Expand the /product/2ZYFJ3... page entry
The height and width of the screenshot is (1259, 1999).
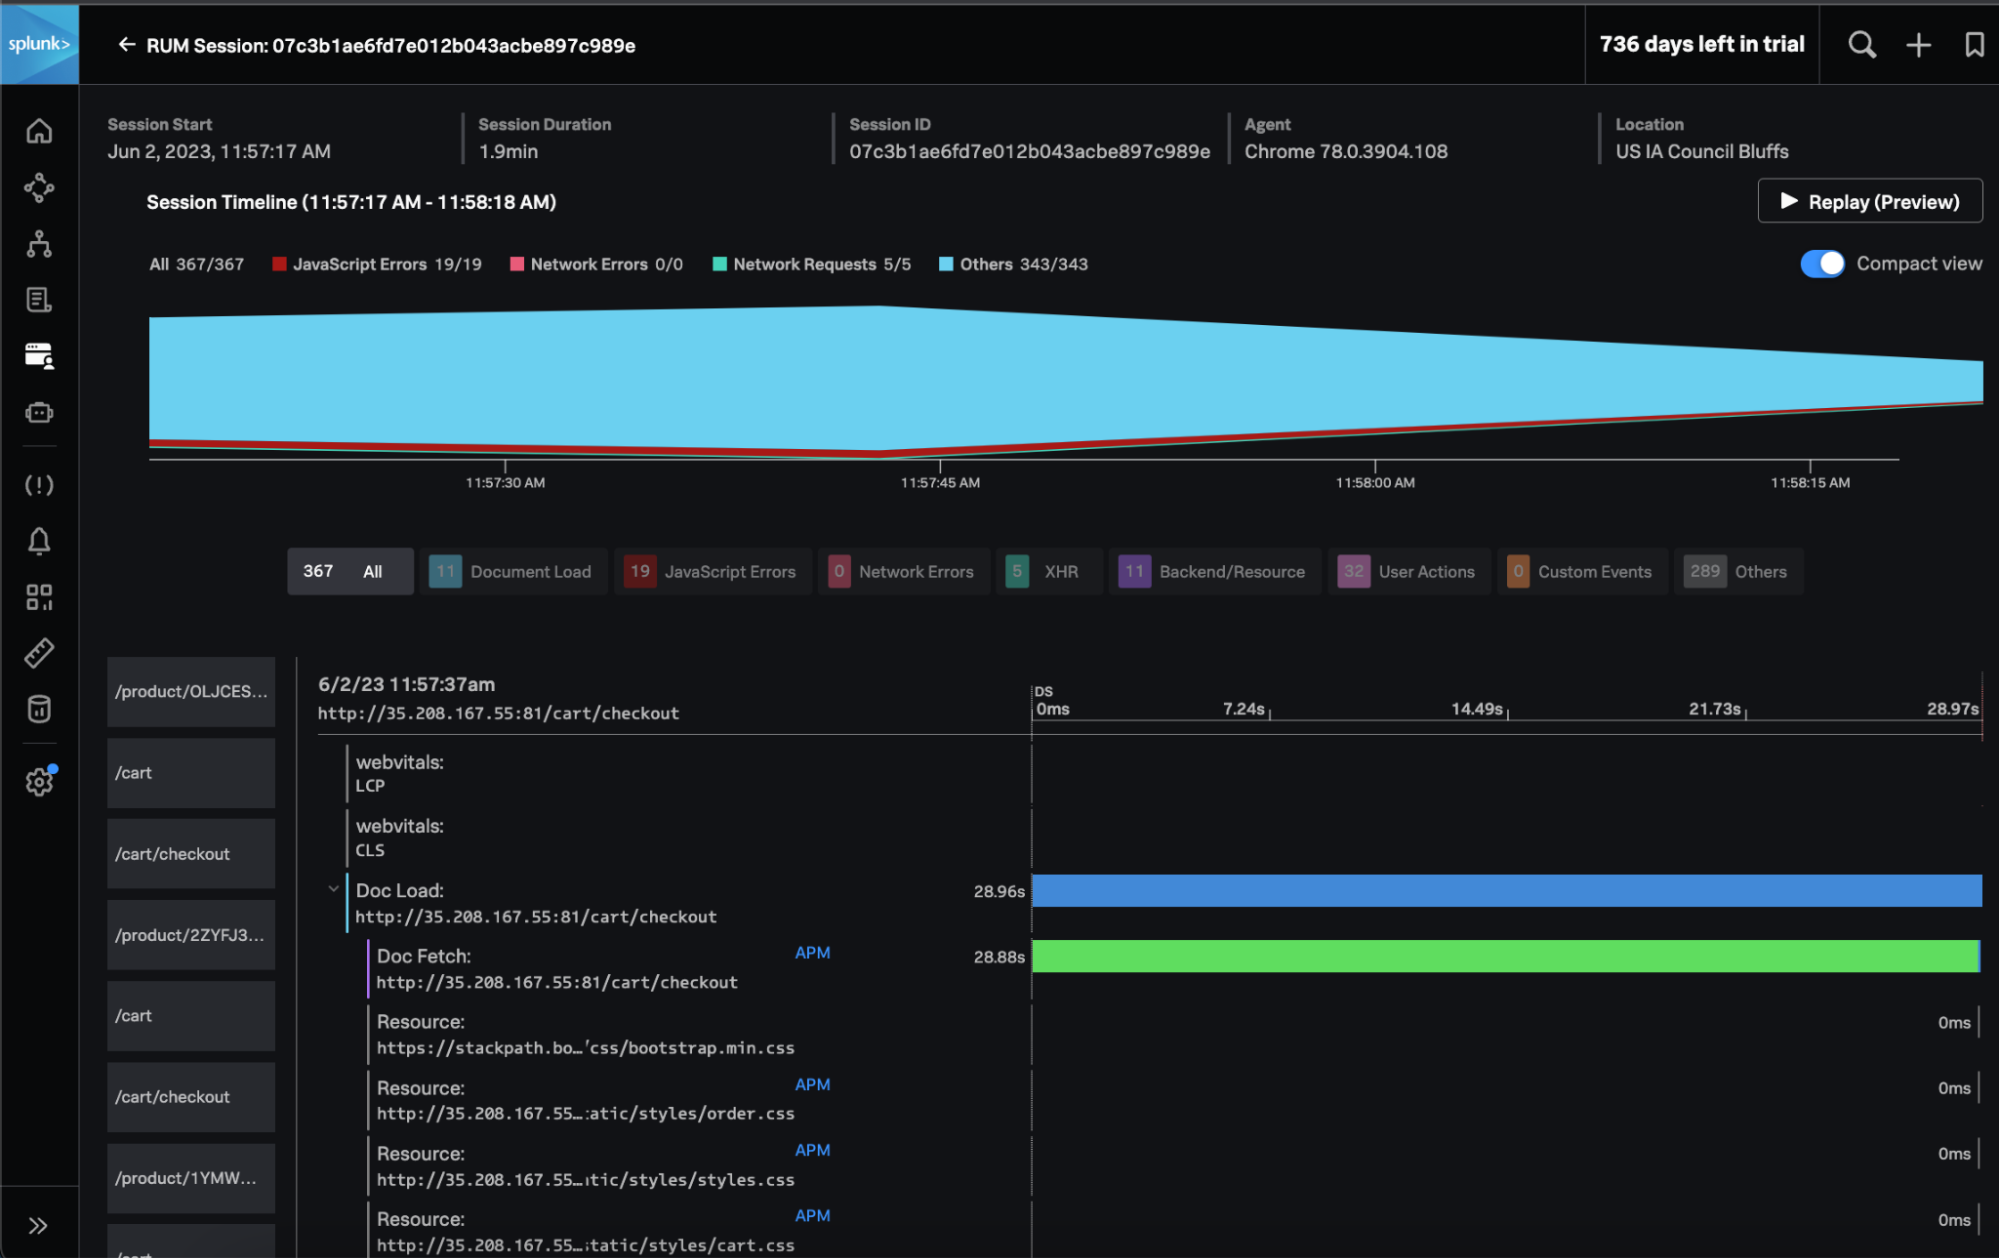point(190,934)
